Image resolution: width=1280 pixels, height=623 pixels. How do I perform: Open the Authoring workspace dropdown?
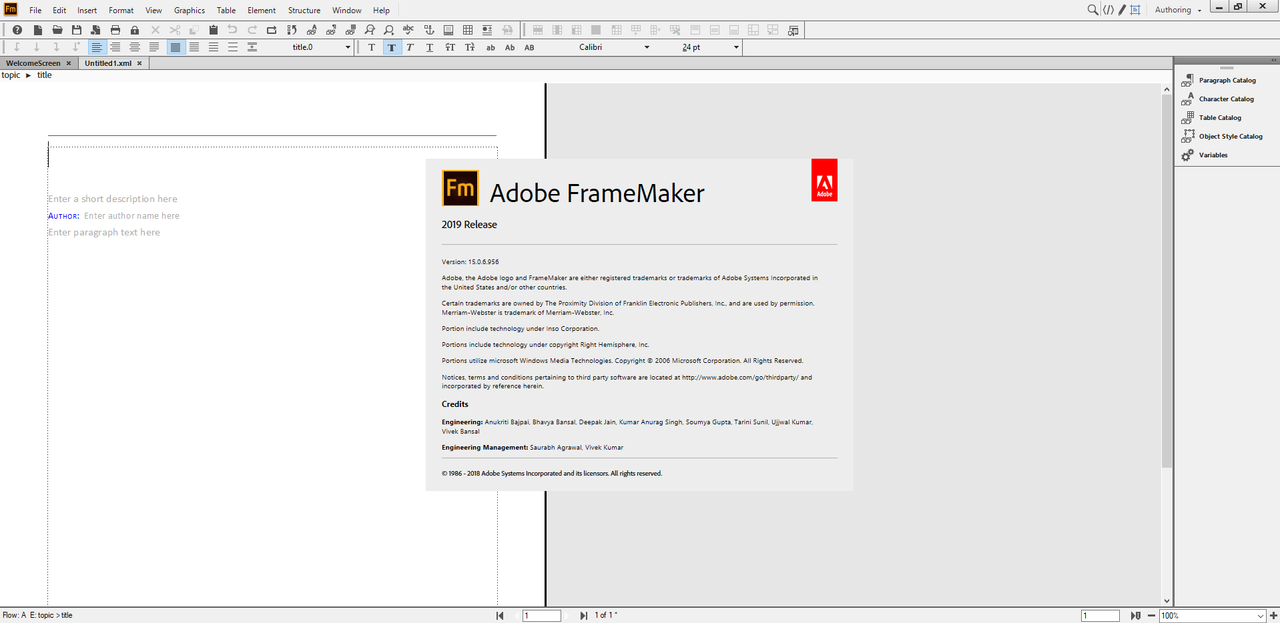(x=1178, y=10)
